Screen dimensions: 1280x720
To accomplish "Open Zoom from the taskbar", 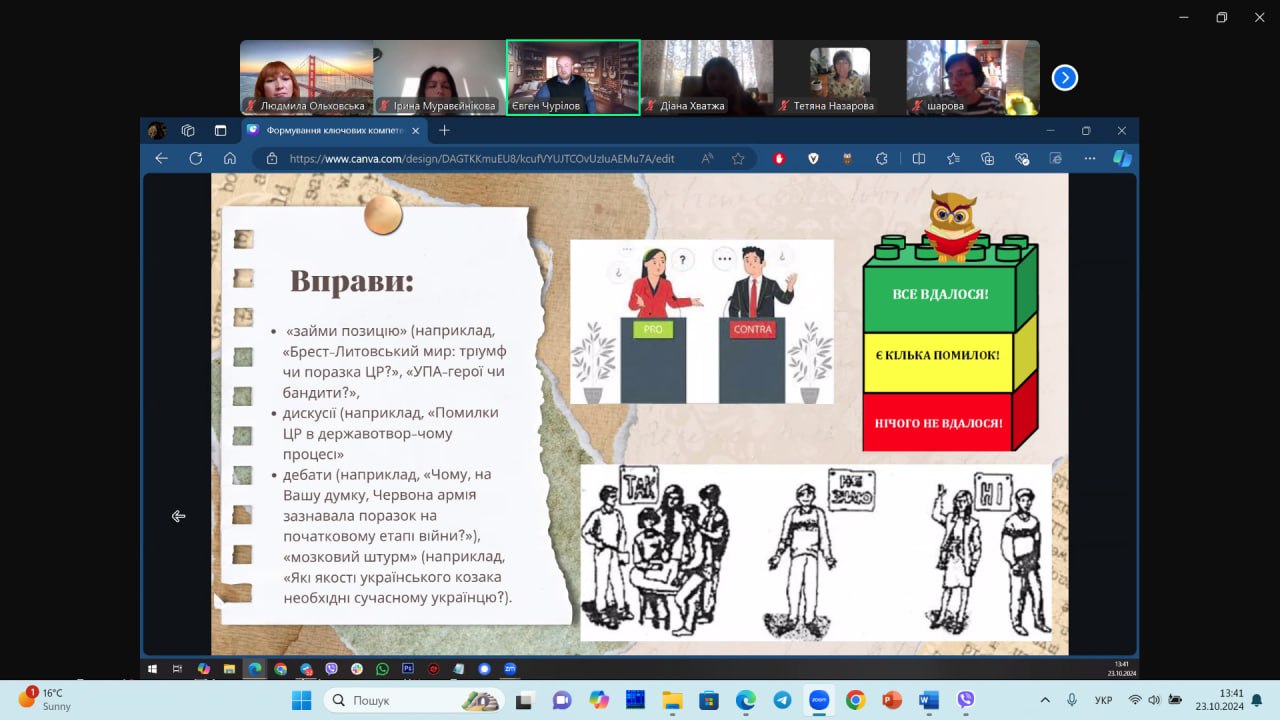I will coord(819,700).
